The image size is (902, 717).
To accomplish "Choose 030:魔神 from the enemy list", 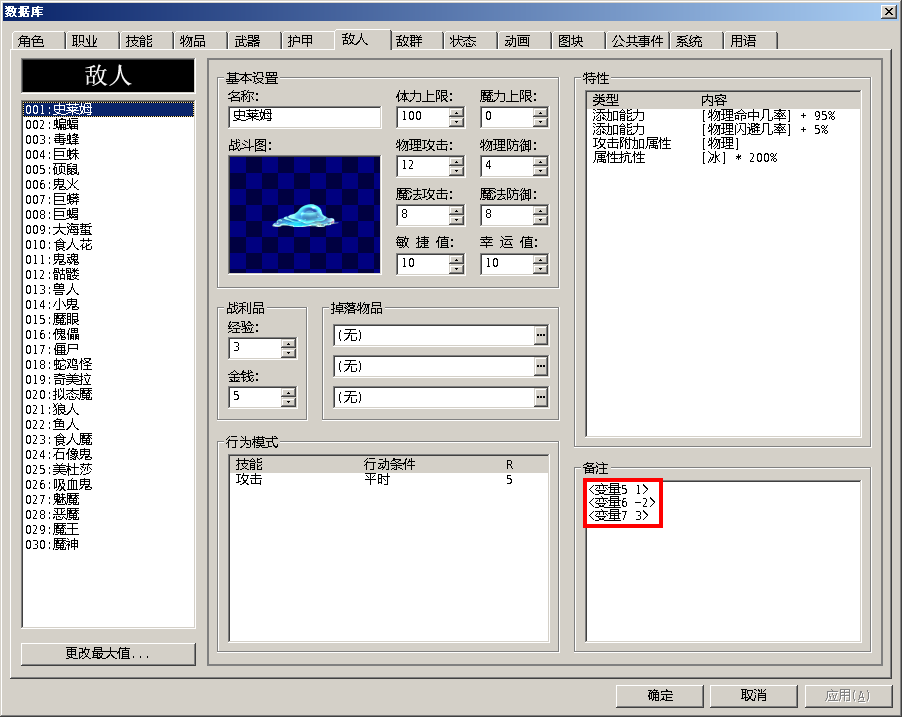I will [108, 544].
